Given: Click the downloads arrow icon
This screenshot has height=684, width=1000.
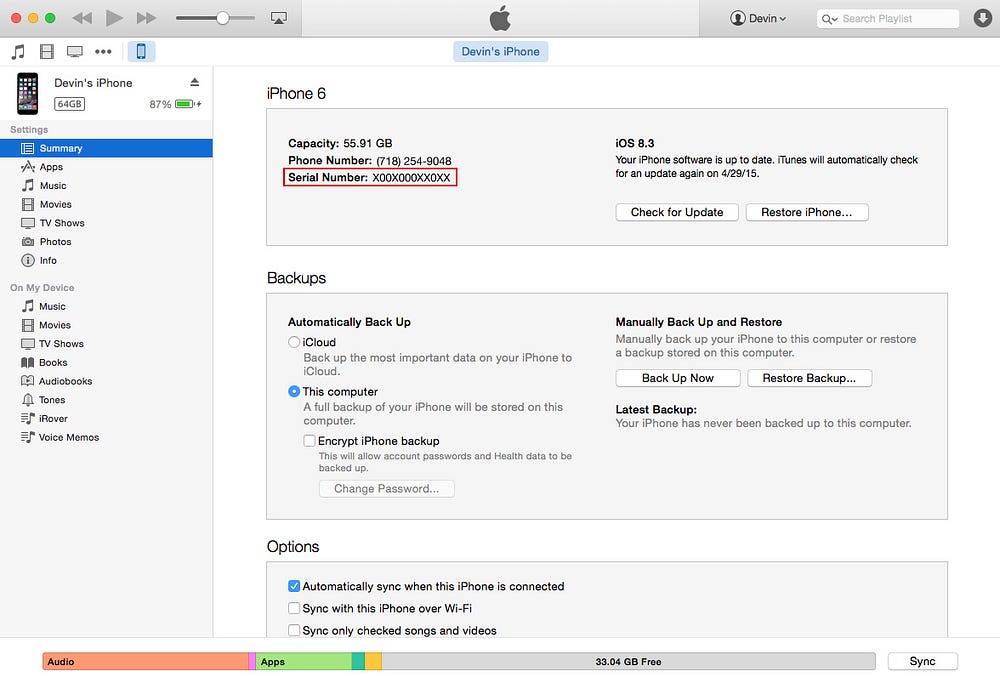Looking at the screenshot, I should [x=983, y=18].
